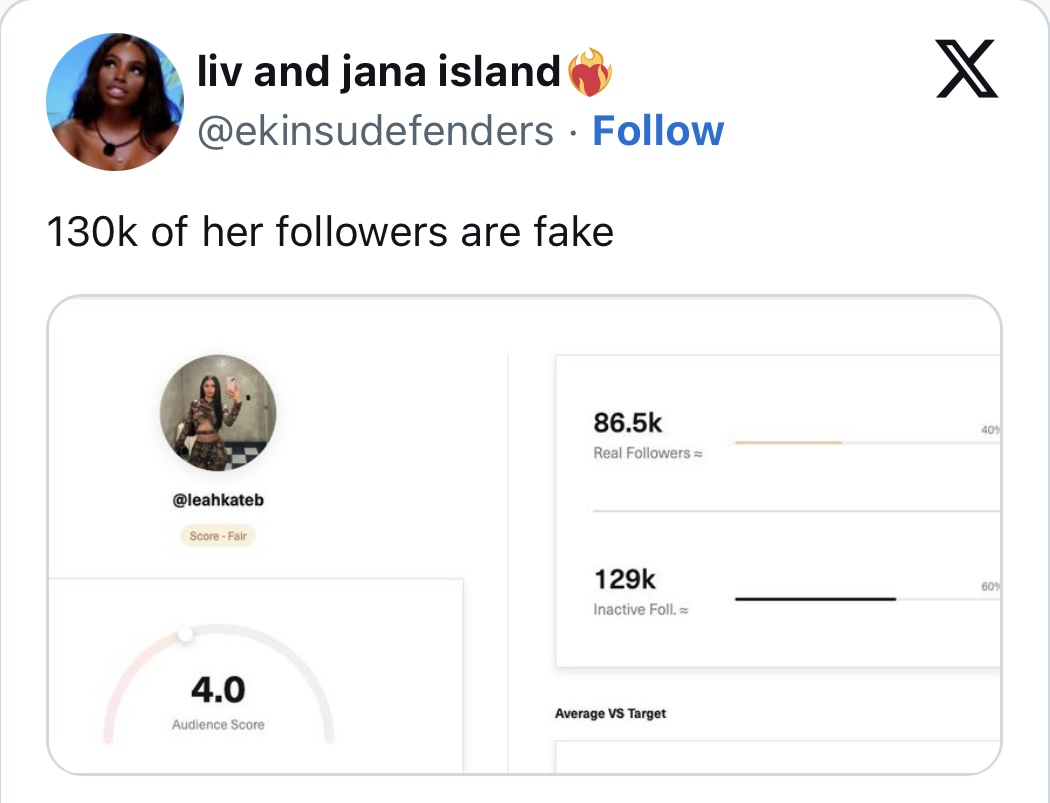The height and width of the screenshot is (803, 1050).
Task: Select the 86.5k Real Followers figure
Action: tap(627, 423)
